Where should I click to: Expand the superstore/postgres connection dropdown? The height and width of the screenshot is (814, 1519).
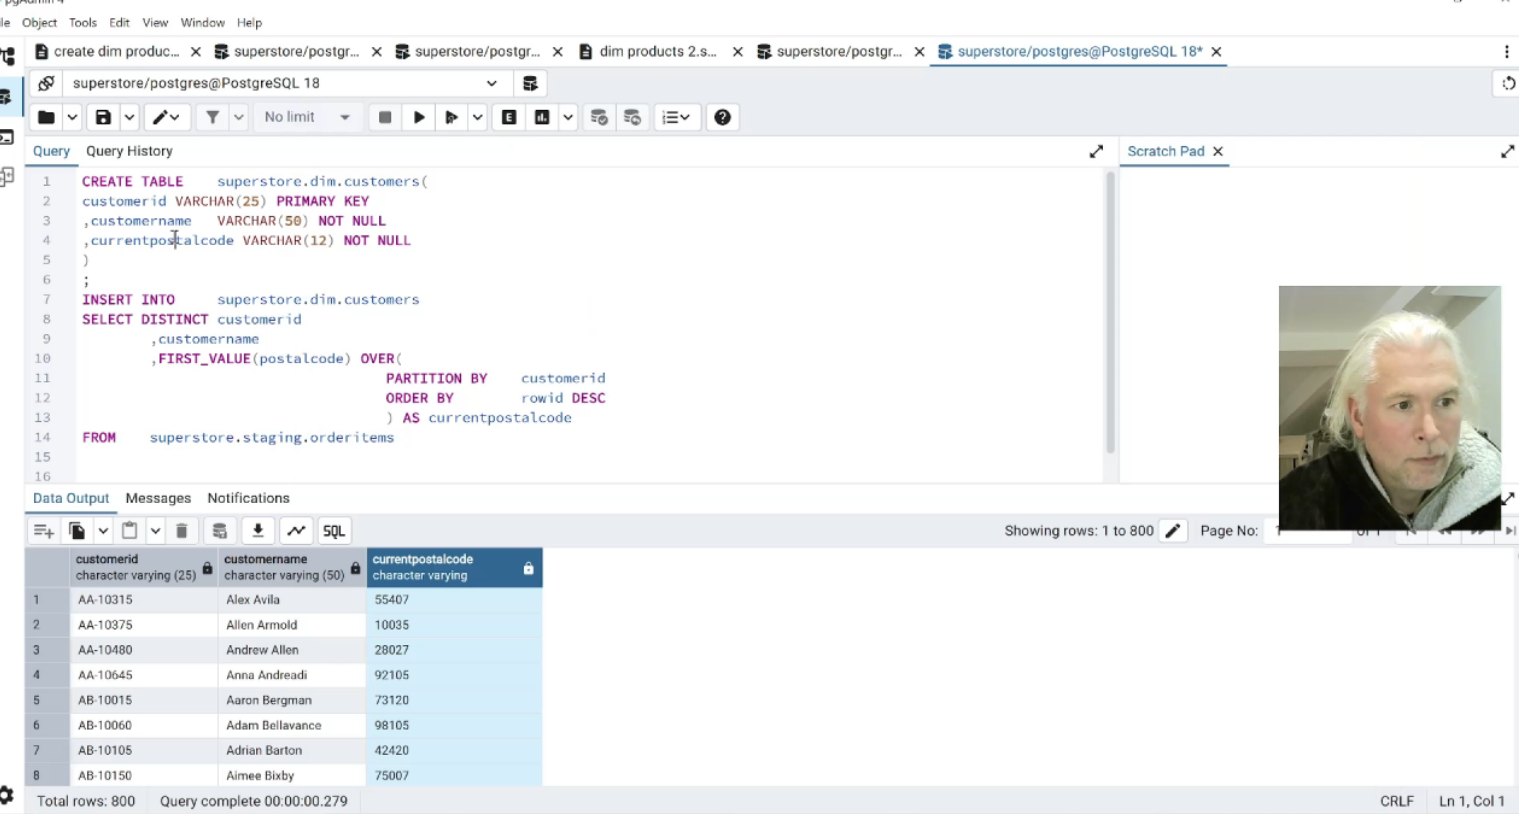(491, 83)
